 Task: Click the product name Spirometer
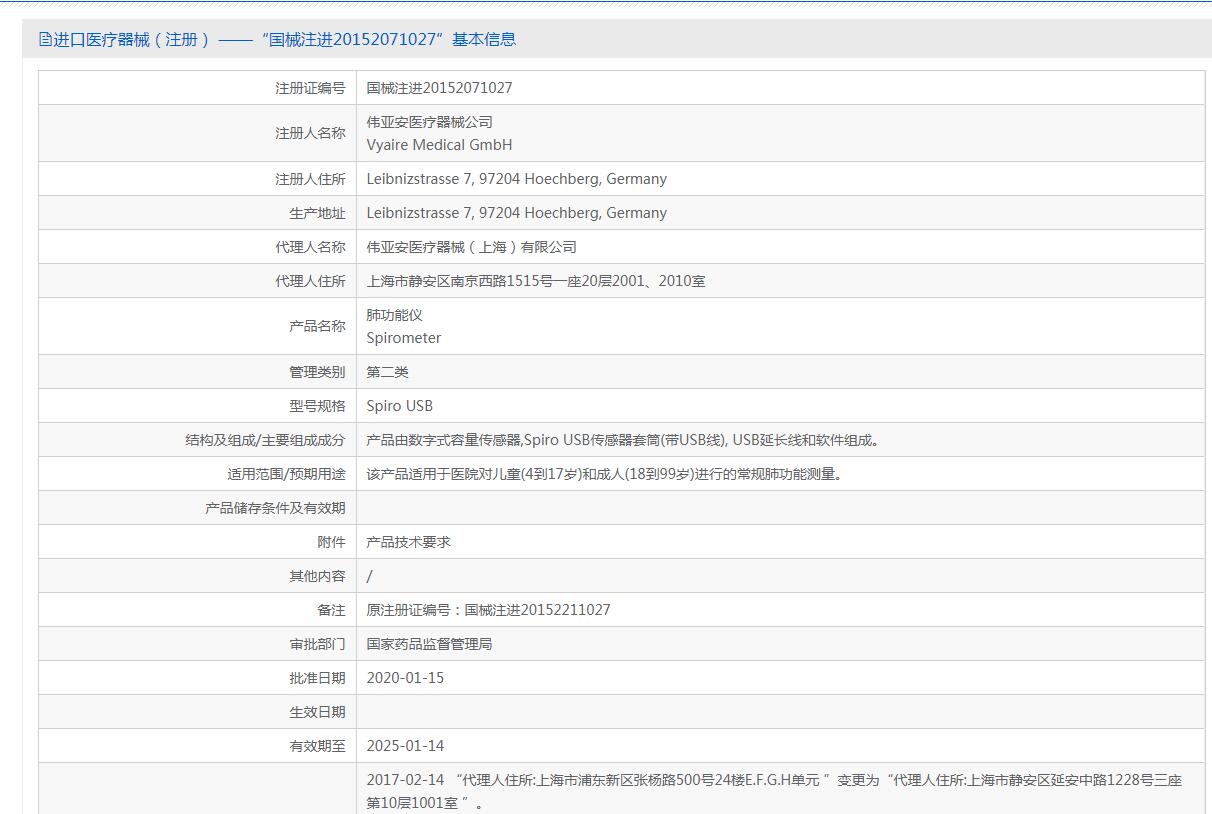point(403,338)
